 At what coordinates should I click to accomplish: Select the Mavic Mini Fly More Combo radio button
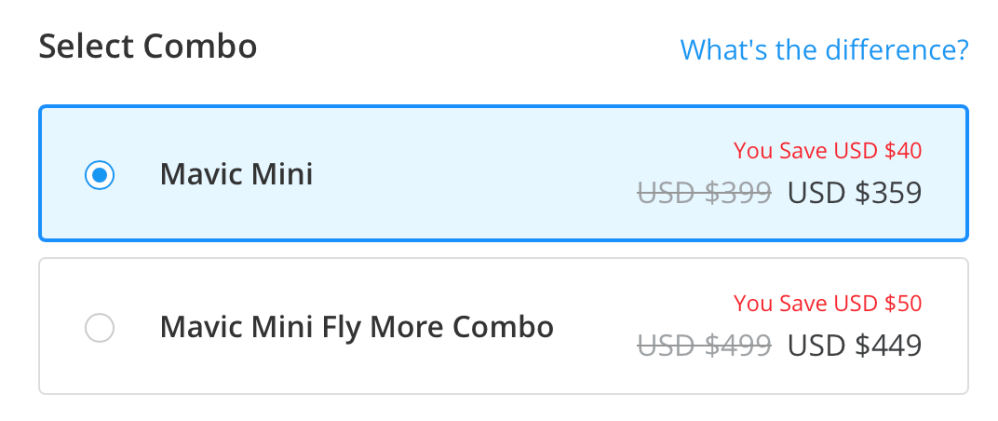pyautogui.click(x=99, y=327)
